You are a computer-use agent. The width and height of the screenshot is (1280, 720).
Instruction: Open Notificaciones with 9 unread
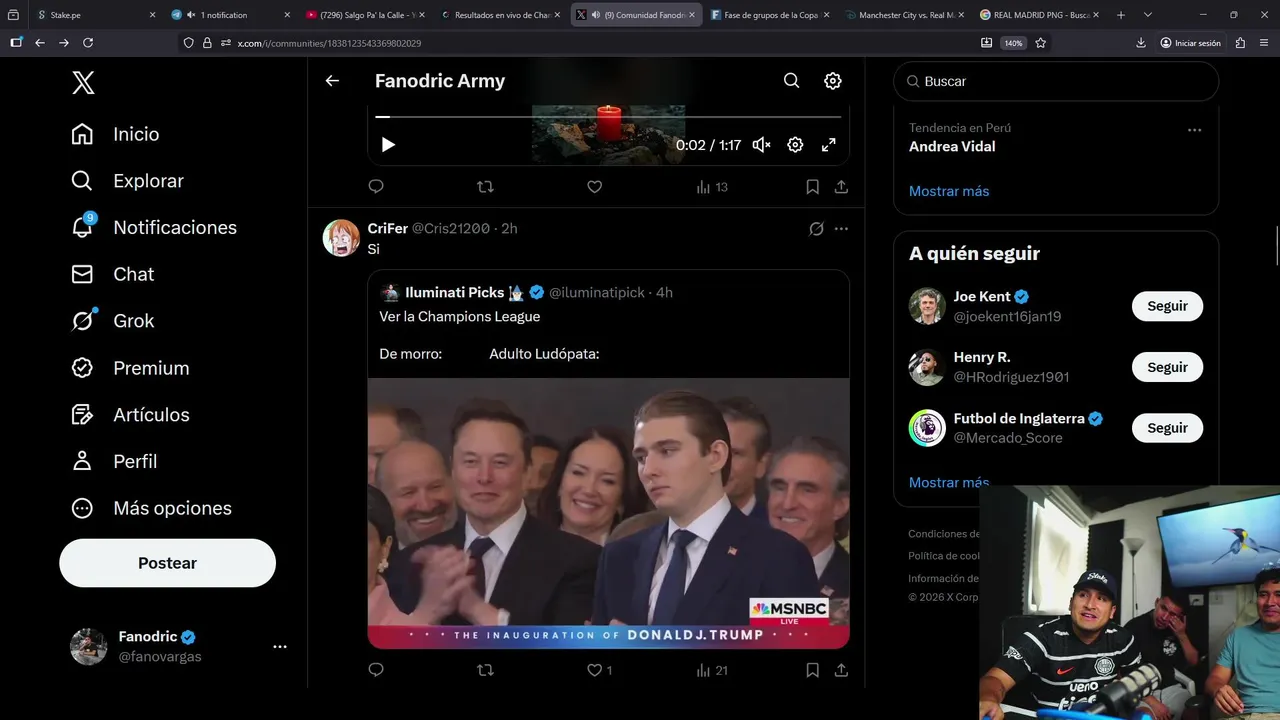click(x=153, y=227)
